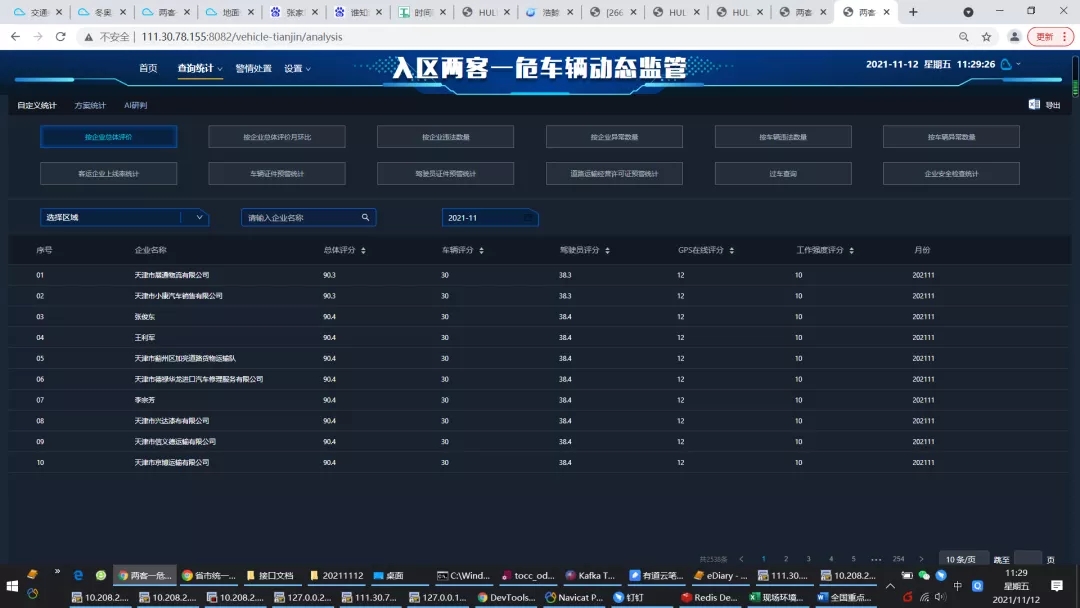1080x608 pixels.
Task: Select the 驾驶员证件预警统计 button
Action: [x=446, y=174]
